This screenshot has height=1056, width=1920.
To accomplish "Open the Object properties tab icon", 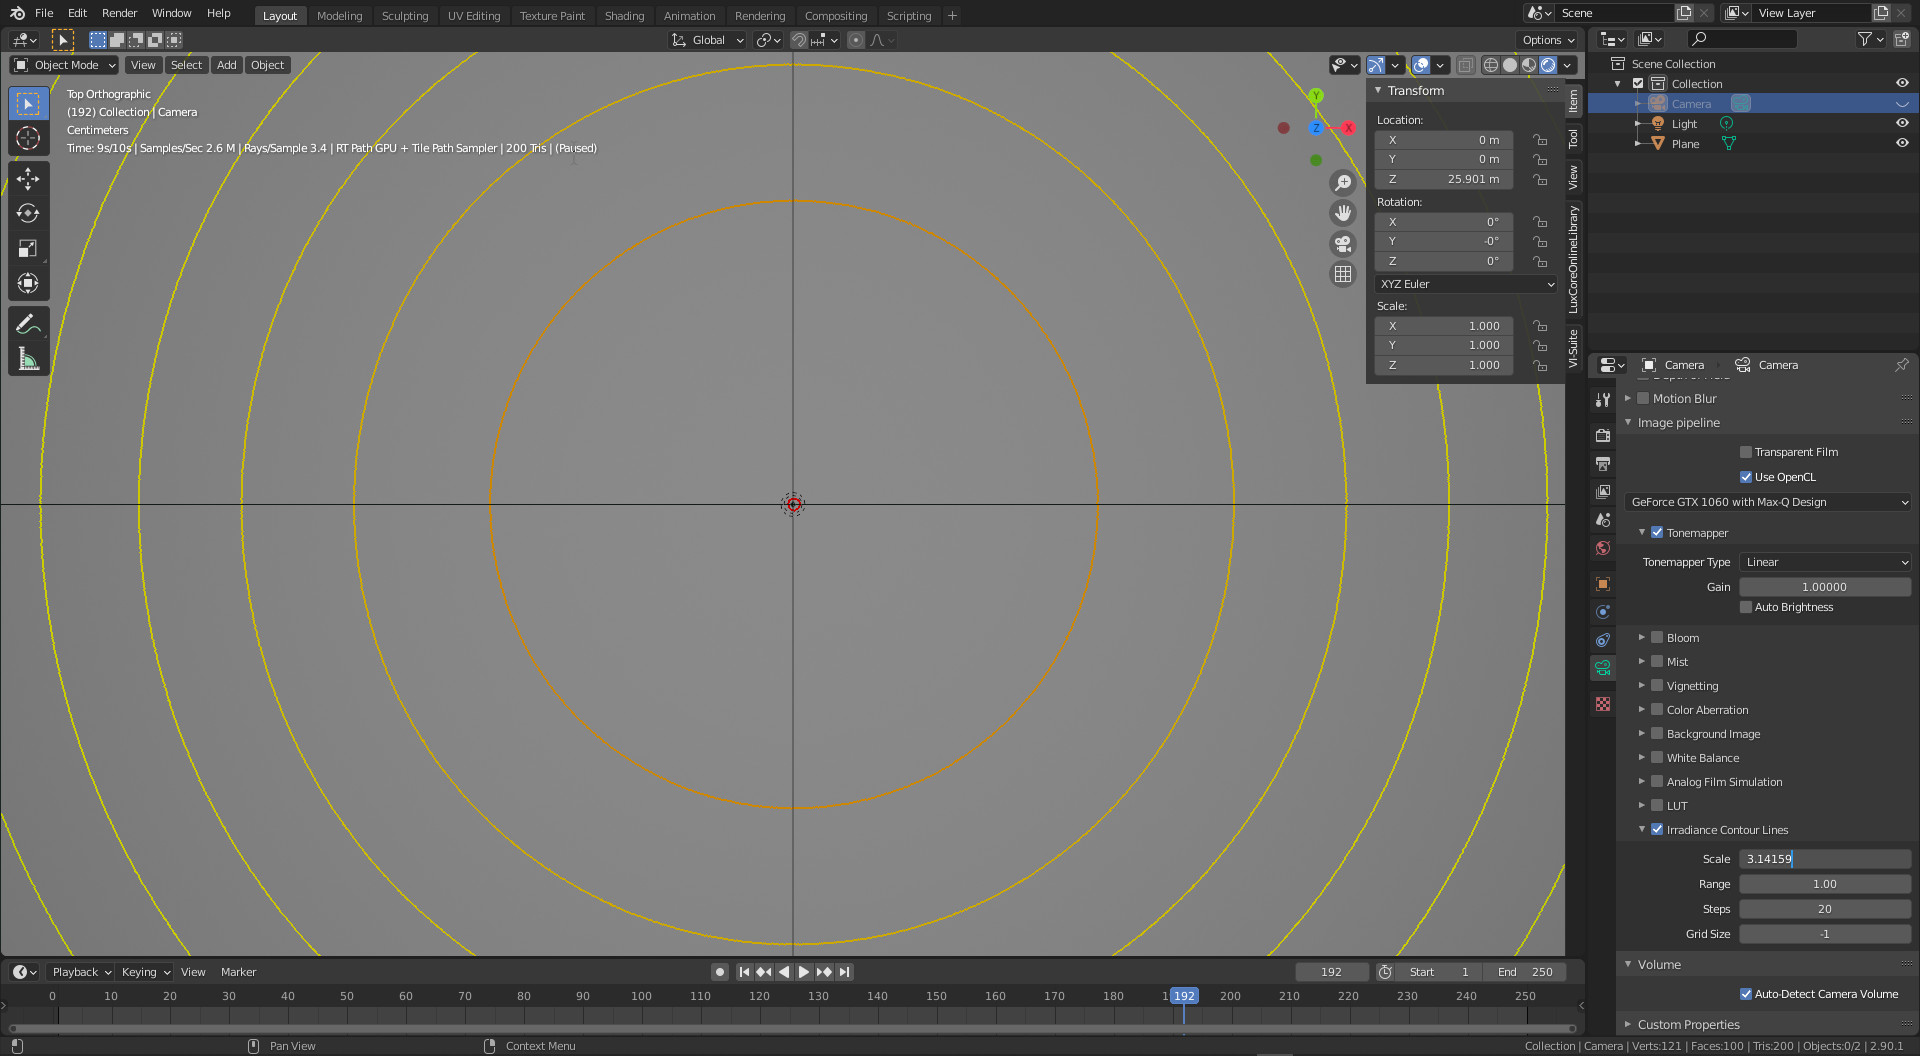I will (x=1603, y=584).
